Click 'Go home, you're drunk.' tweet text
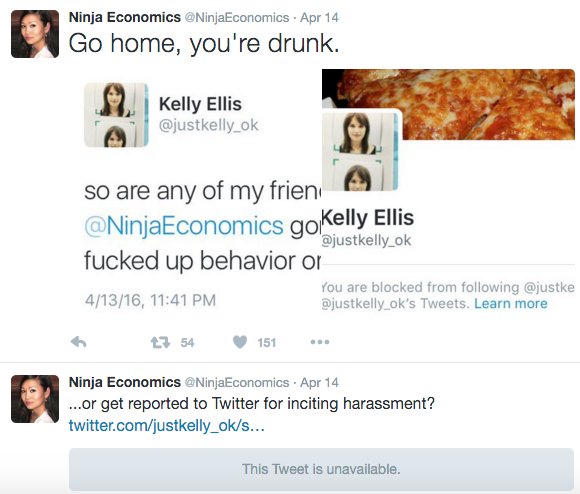This screenshot has width=580, height=494. (x=204, y=44)
